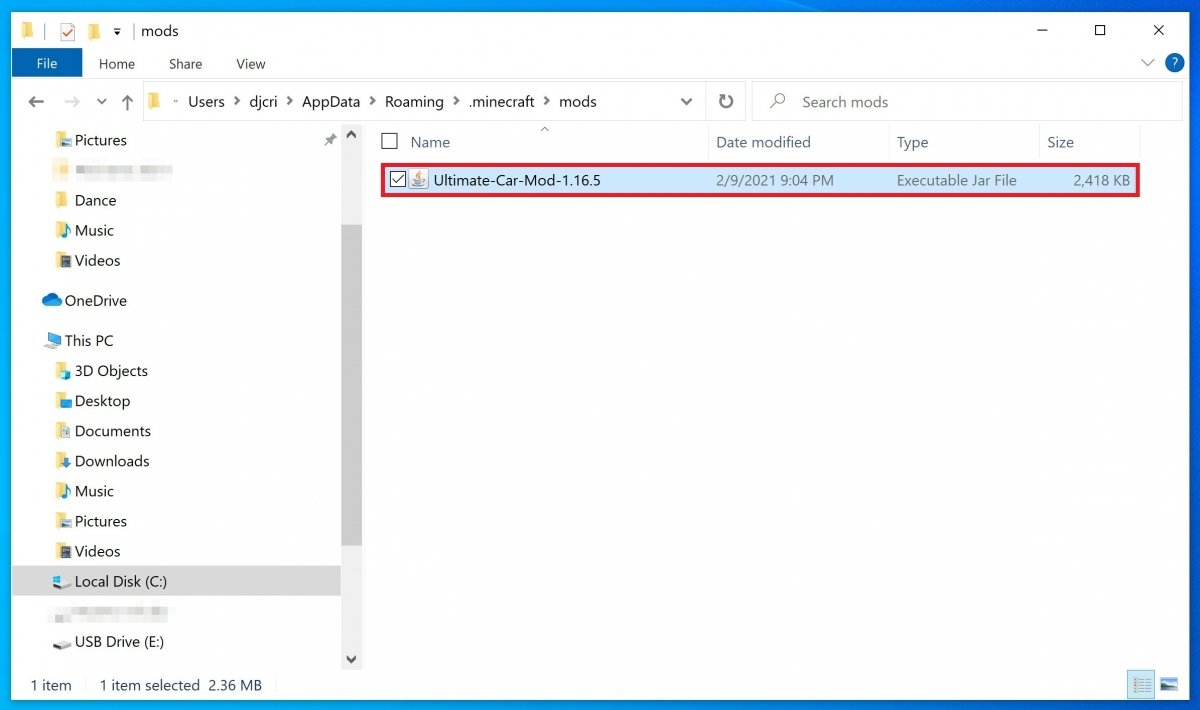Click the AppData breadcrumb segment

[331, 101]
